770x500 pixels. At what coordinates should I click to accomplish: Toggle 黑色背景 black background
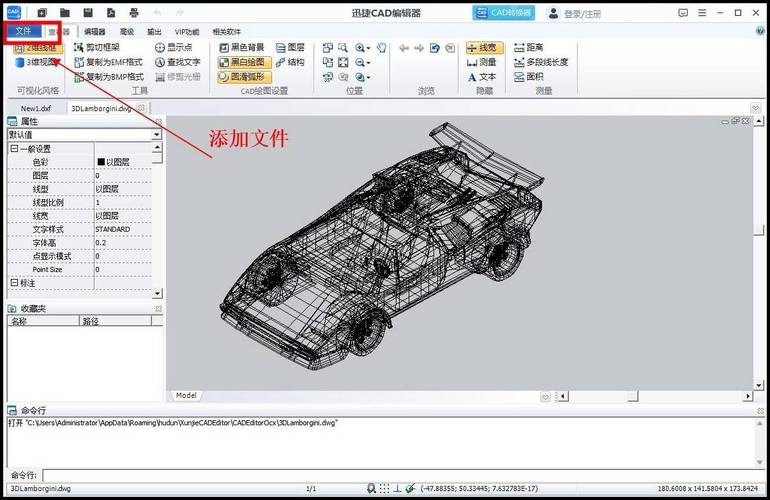(242, 47)
